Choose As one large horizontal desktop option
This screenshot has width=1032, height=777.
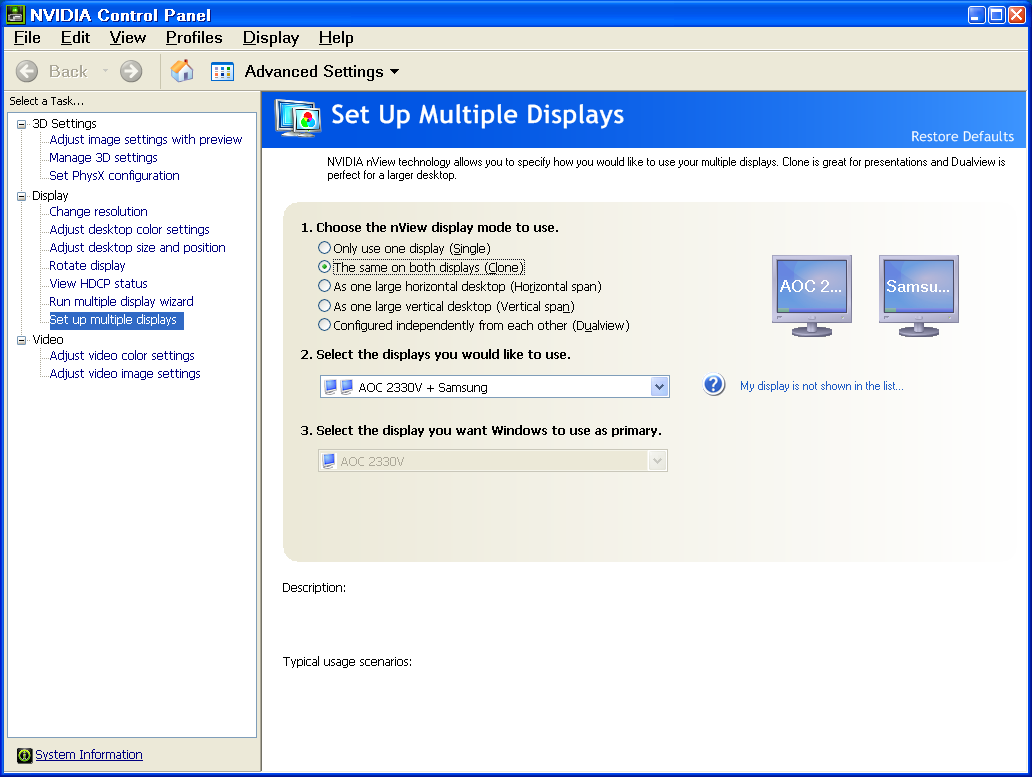459,286
